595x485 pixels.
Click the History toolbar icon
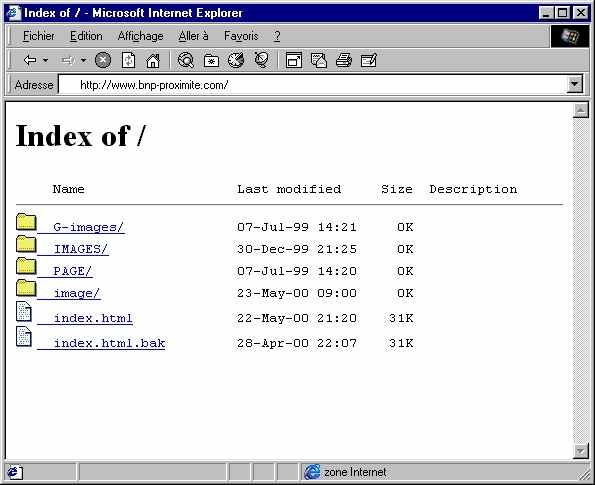tap(236, 60)
